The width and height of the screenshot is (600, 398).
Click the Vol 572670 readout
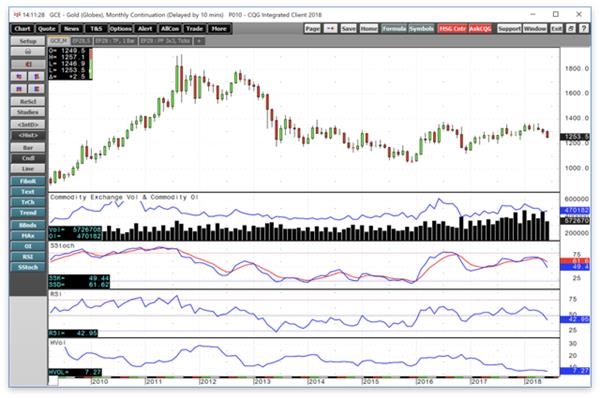coord(75,230)
